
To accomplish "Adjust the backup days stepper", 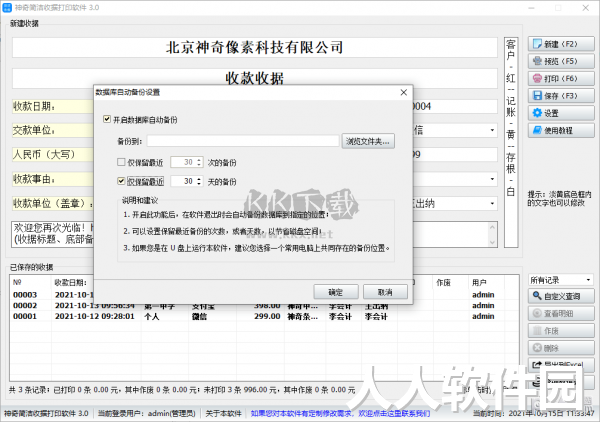I will click(199, 181).
